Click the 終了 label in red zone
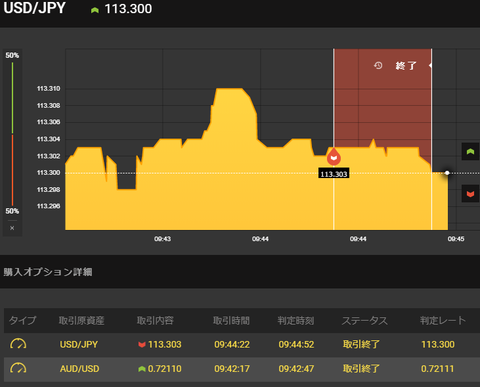 [x=406, y=66]
